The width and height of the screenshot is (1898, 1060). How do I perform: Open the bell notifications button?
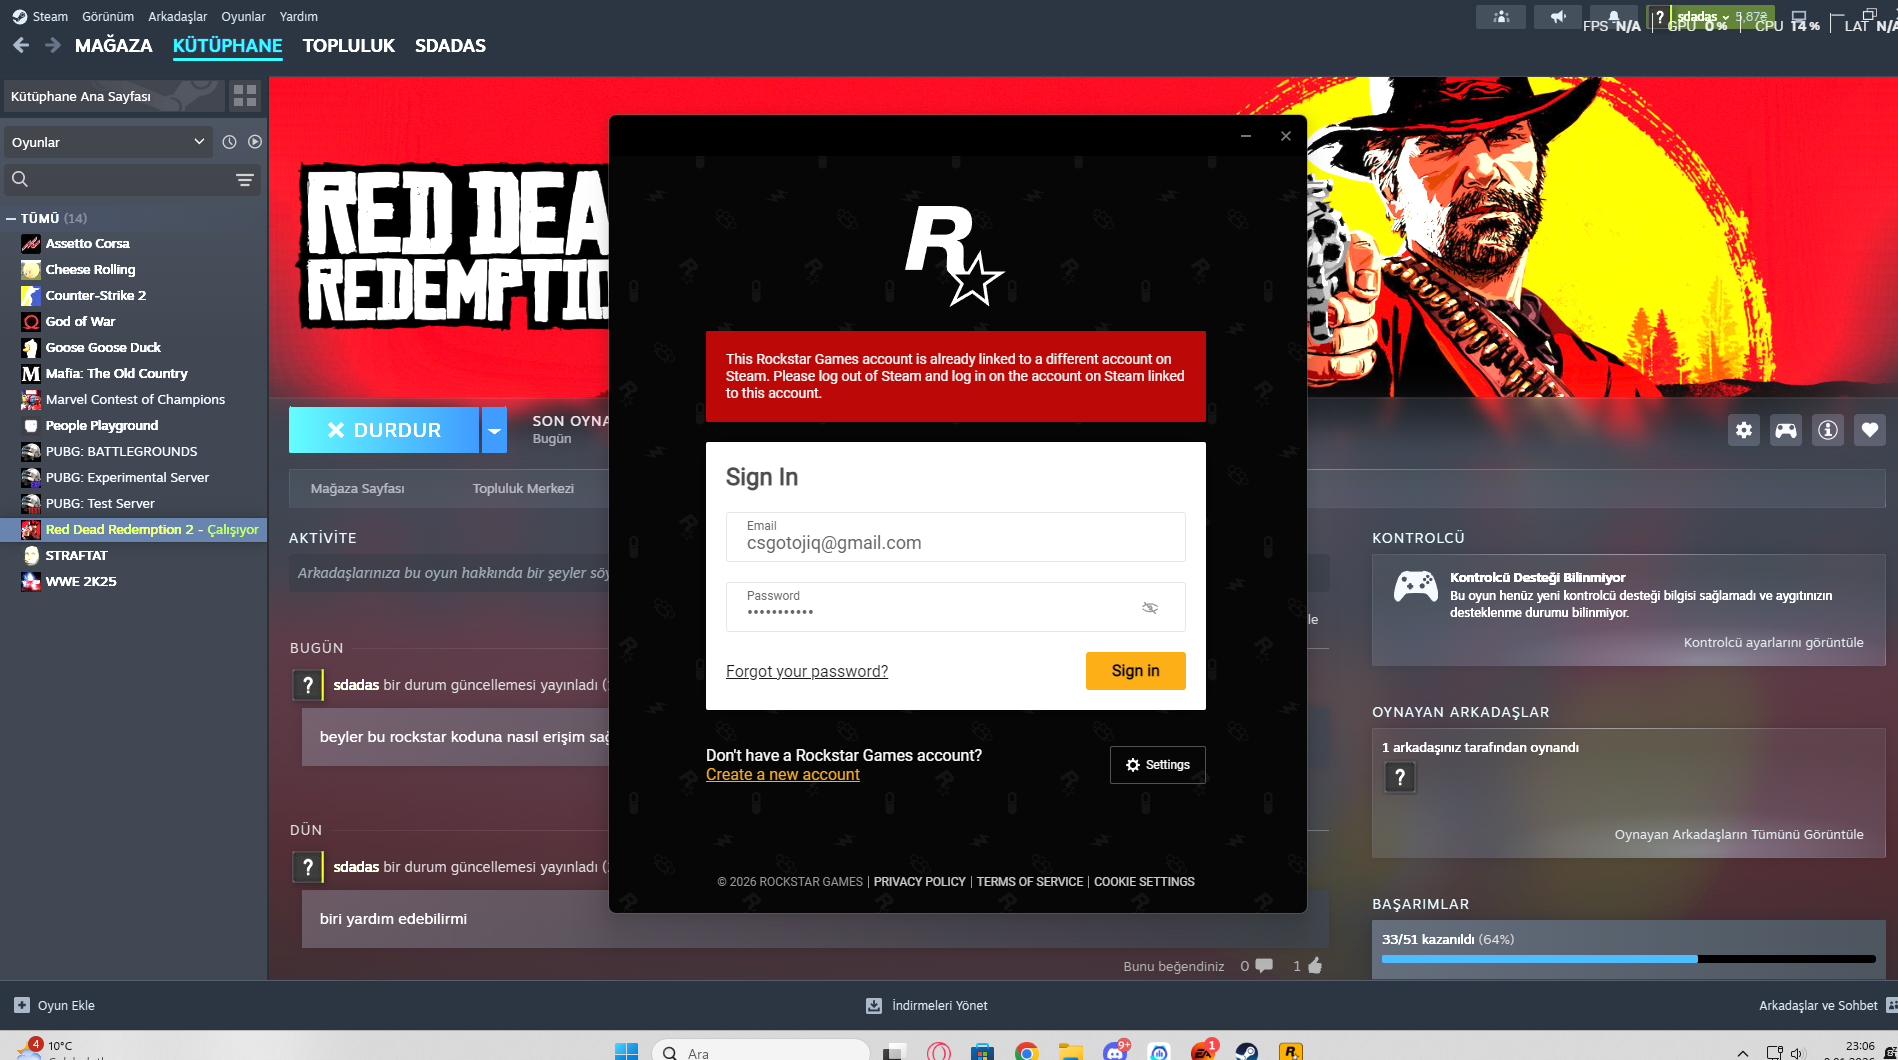pyautogui.click(x=1614, y=17)
